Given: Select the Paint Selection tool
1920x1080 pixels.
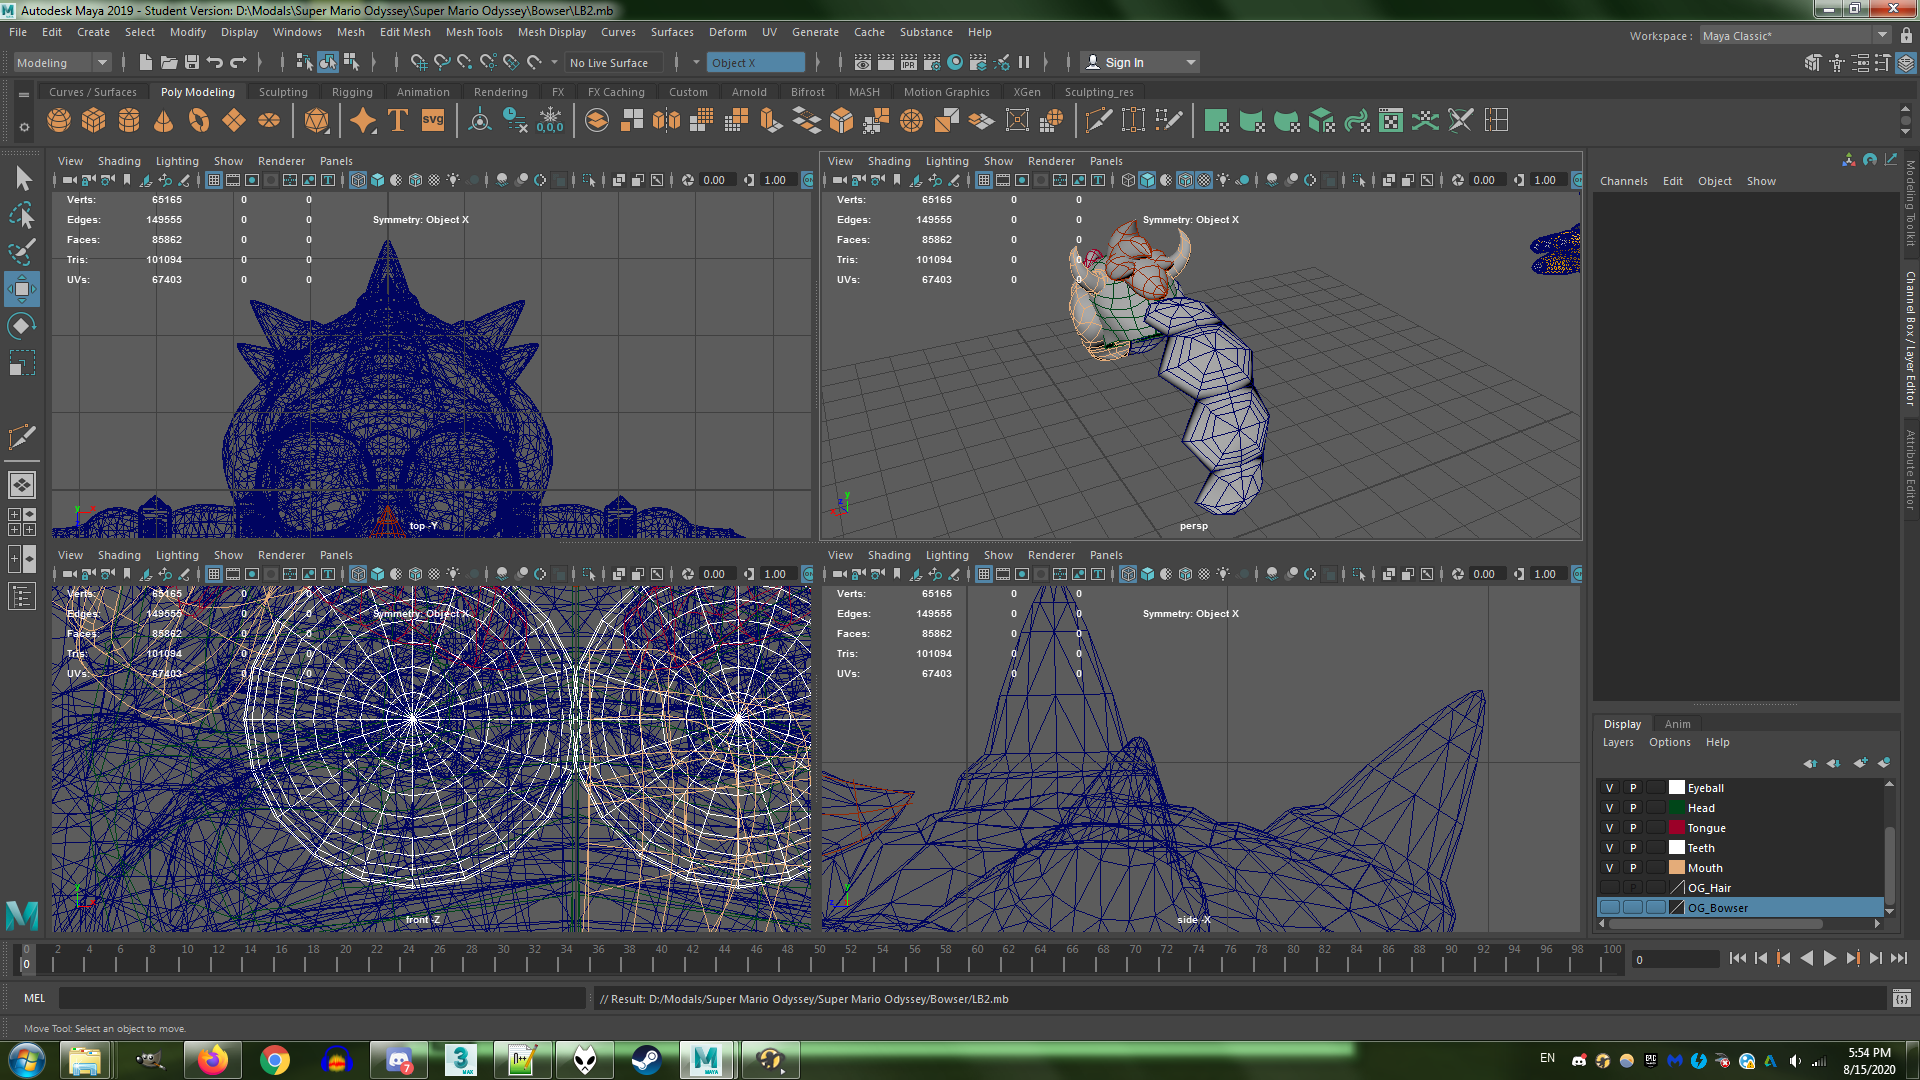Looking at the screenshot, I should (22, 252).
